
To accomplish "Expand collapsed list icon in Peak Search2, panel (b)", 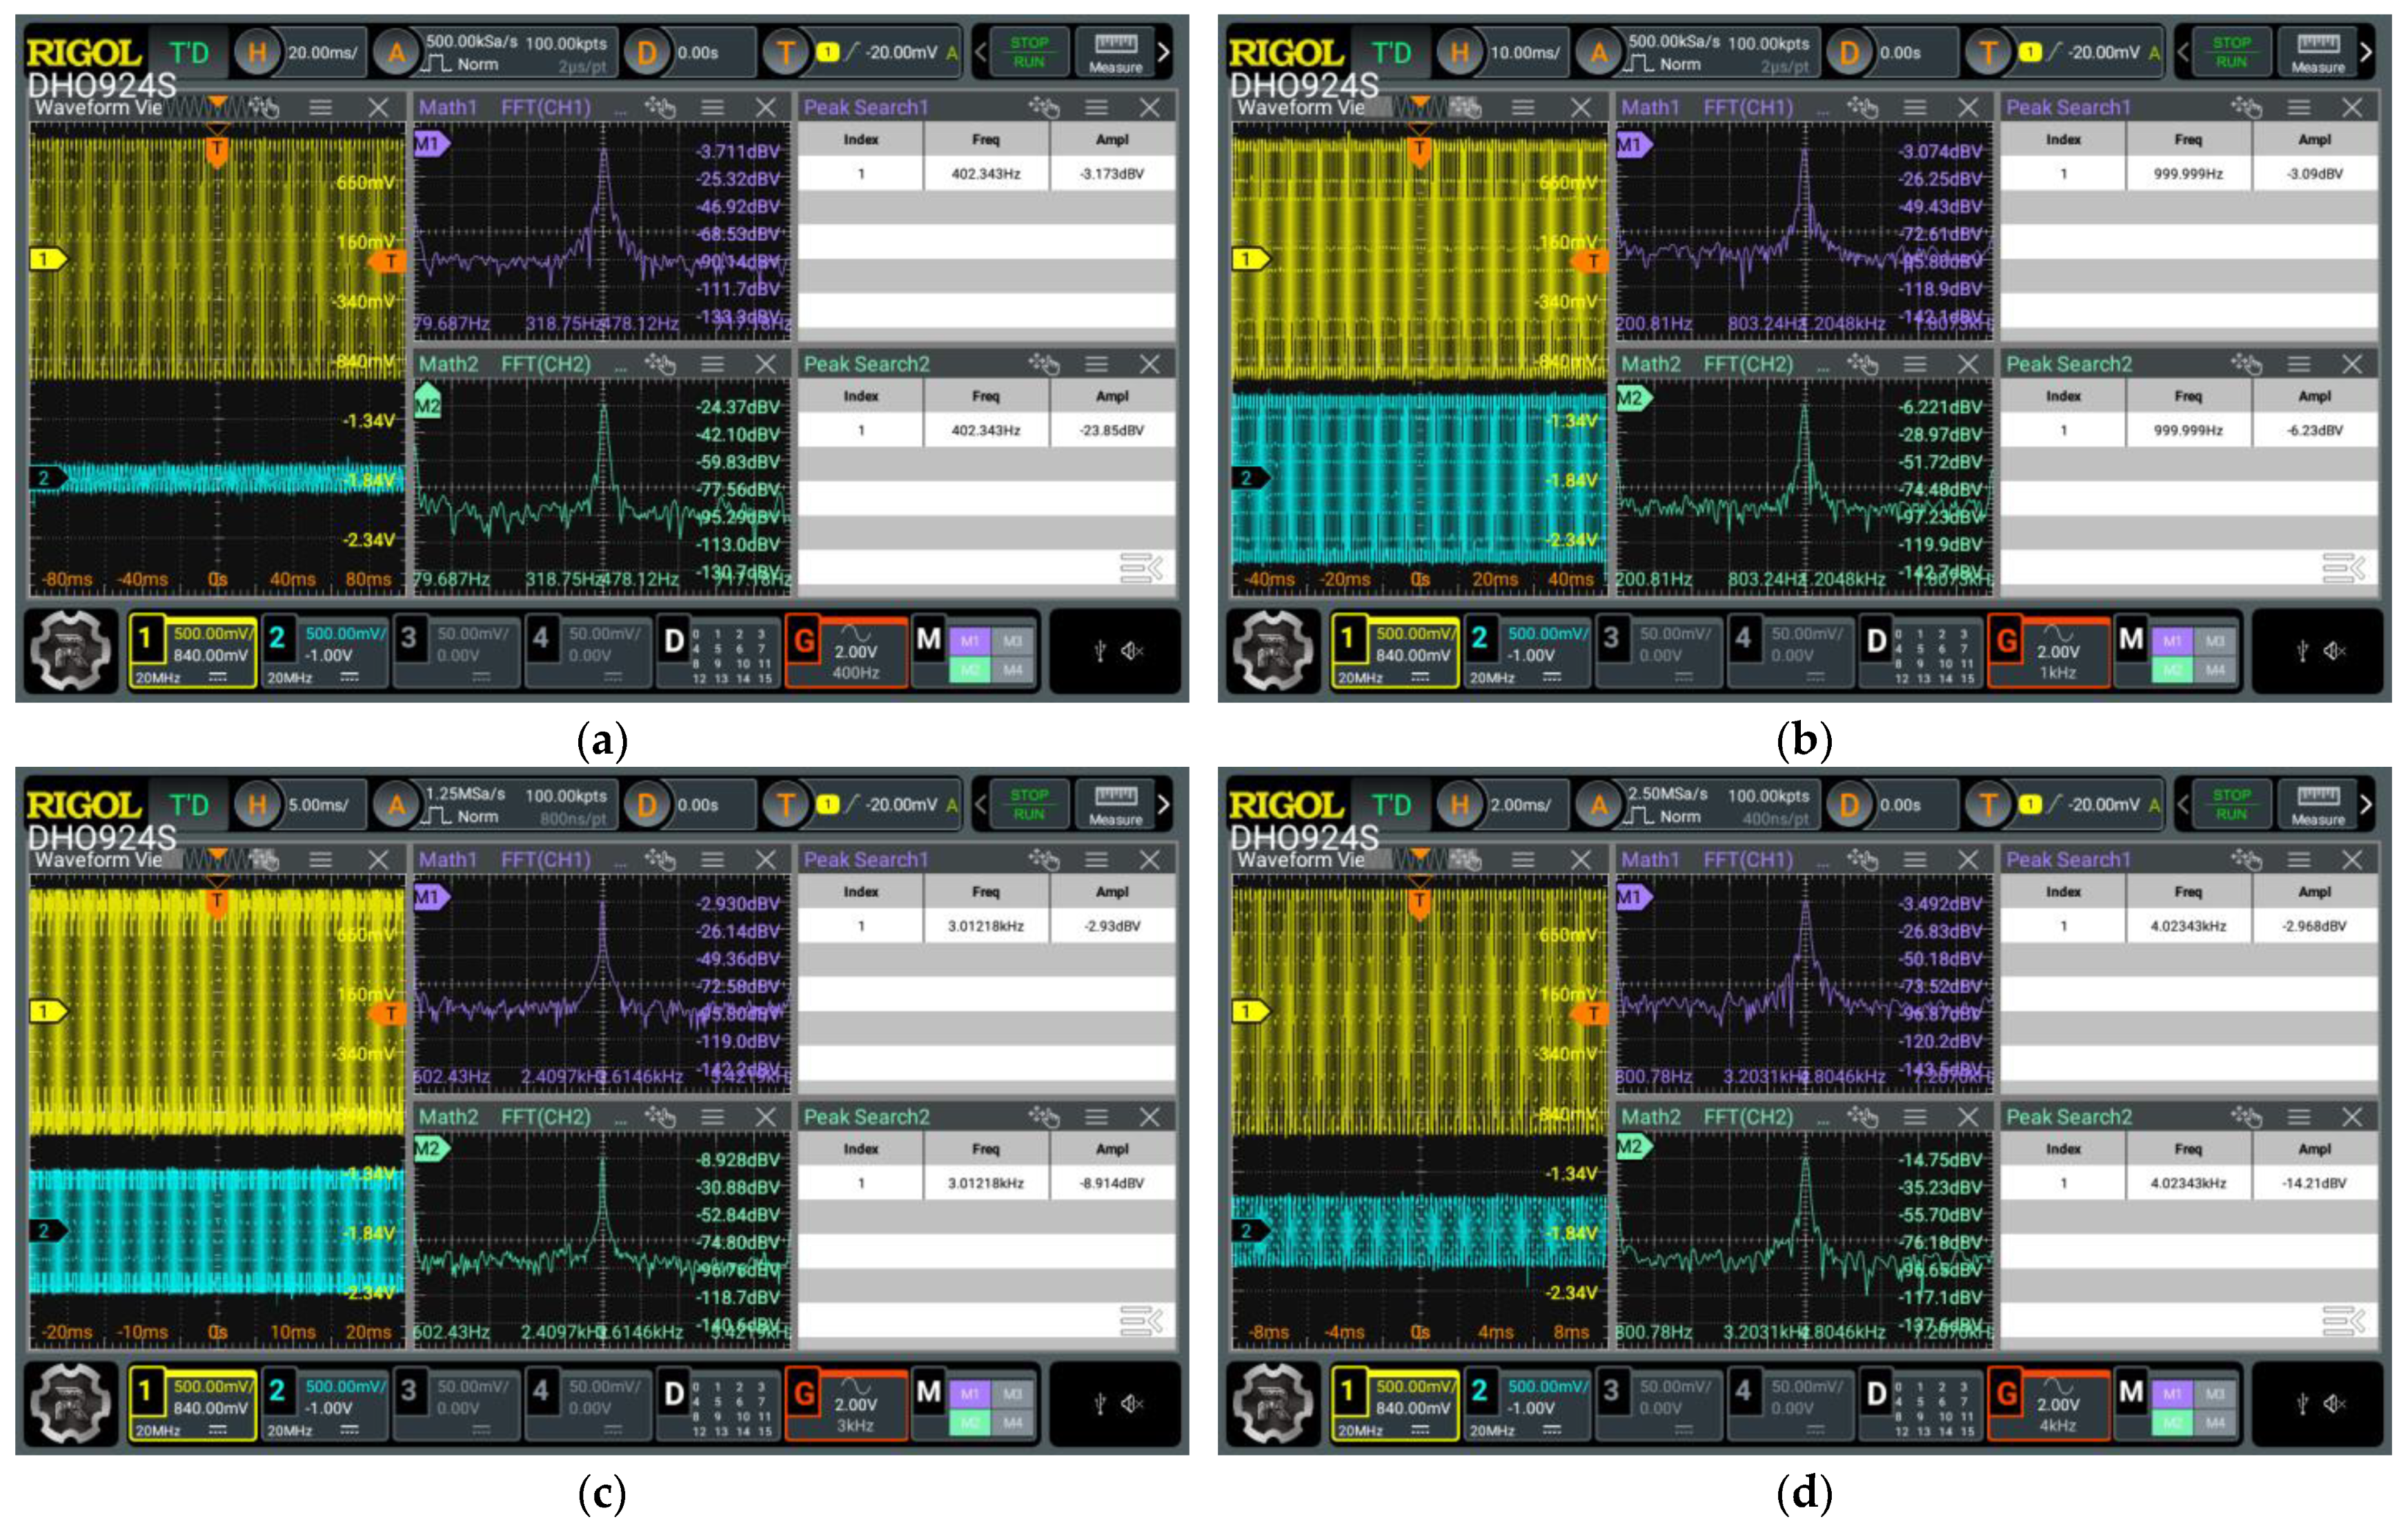I will (x=2343, y=568).
